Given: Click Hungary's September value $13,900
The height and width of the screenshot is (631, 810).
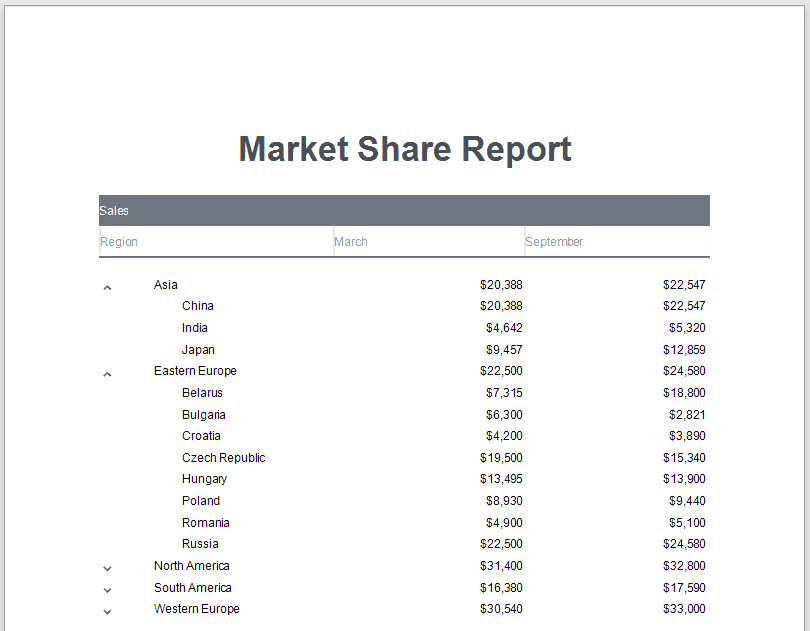Looking at the screenshot, I should [x=684, y=479].
